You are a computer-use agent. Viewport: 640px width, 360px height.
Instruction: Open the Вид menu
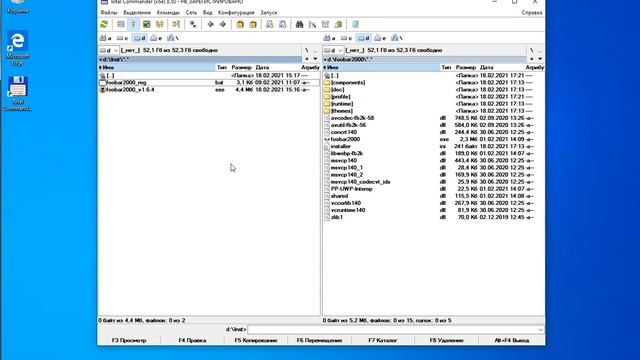coord(207,13)
